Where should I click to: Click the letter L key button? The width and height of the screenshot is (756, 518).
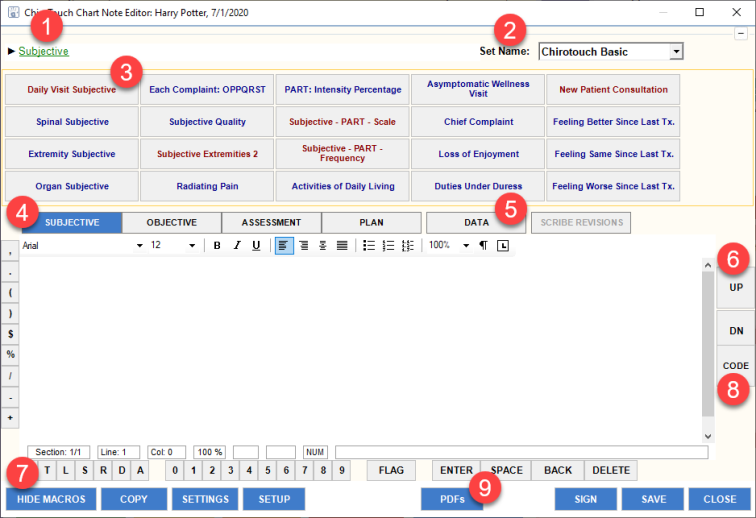[66, 470]
